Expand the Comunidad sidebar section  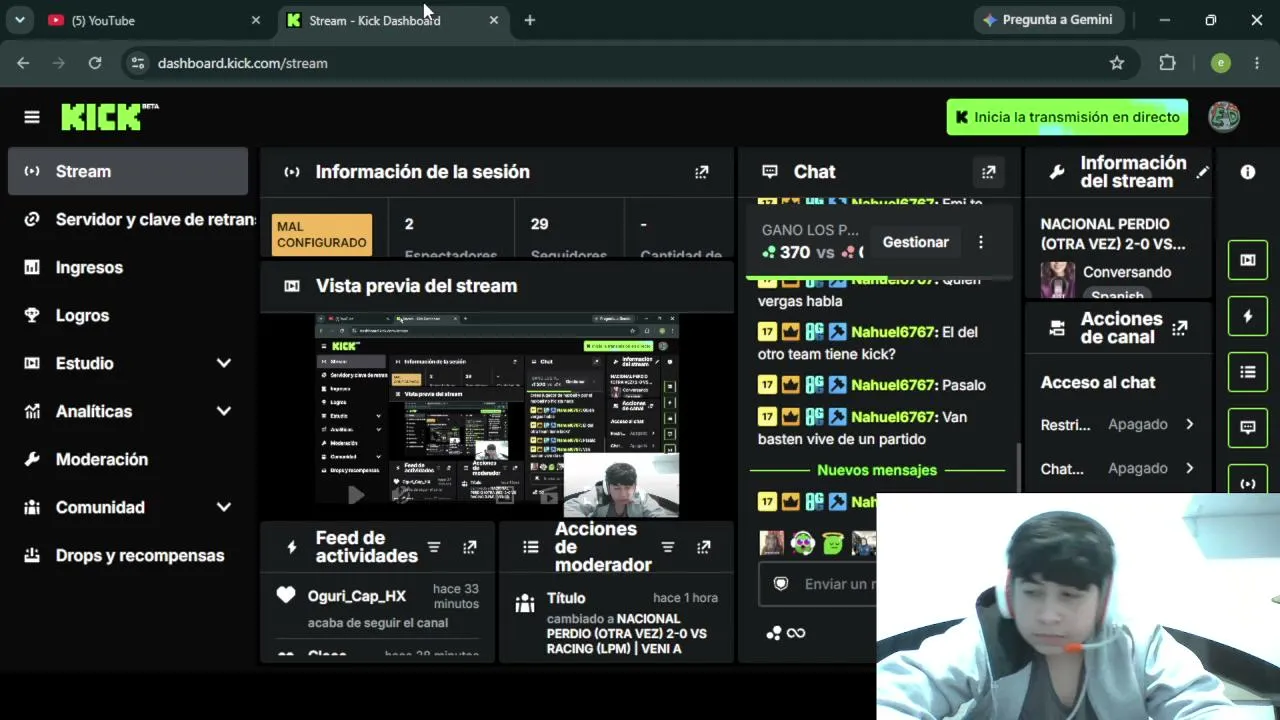pyautogui.click(x=224, y=507)
